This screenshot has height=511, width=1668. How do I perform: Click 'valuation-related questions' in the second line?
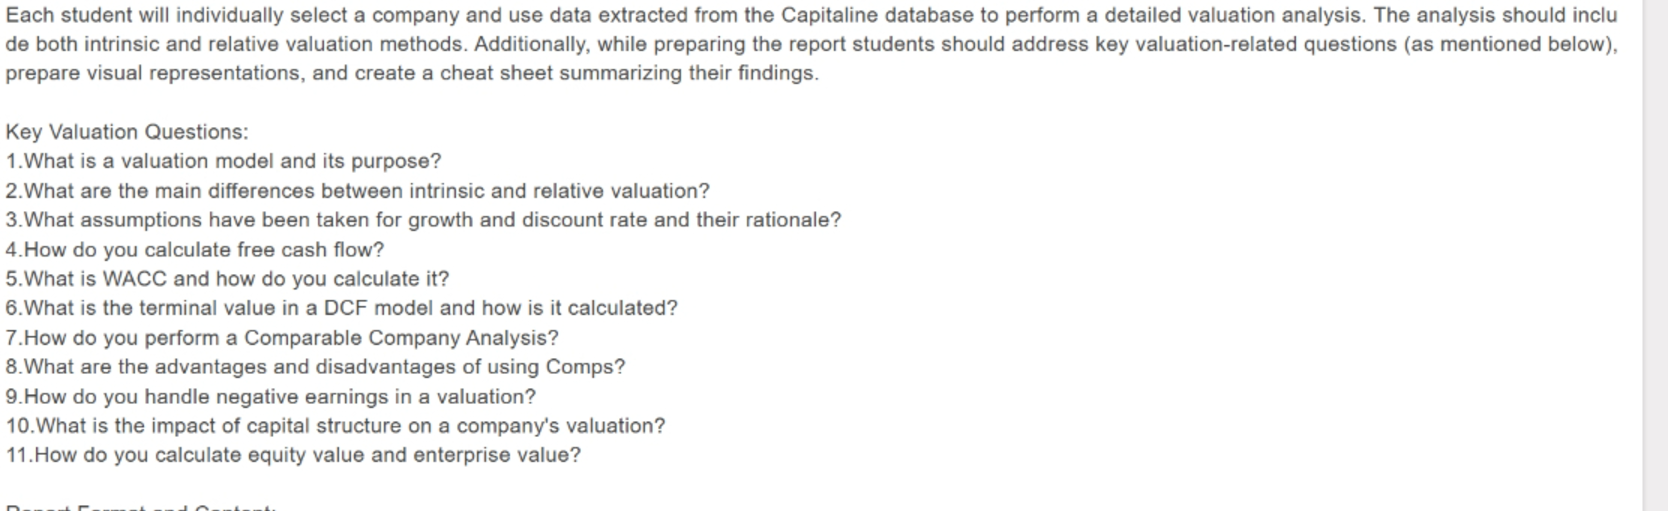click(1267, 45)
